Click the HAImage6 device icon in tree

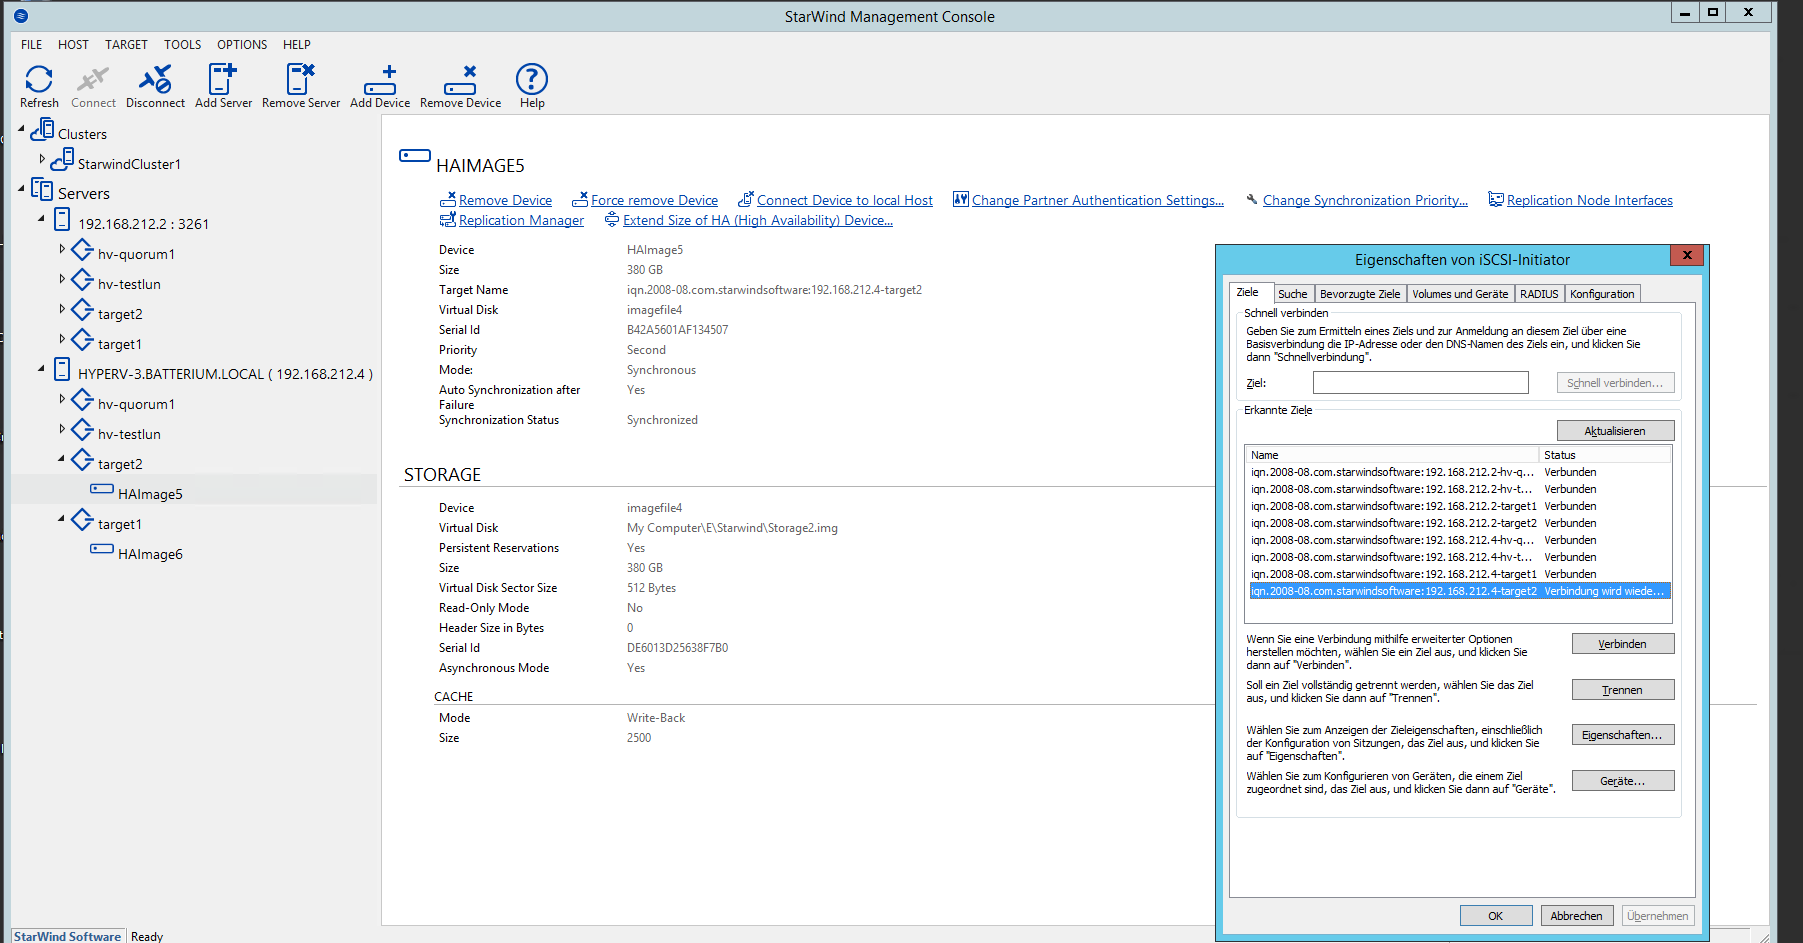(102, 549)
